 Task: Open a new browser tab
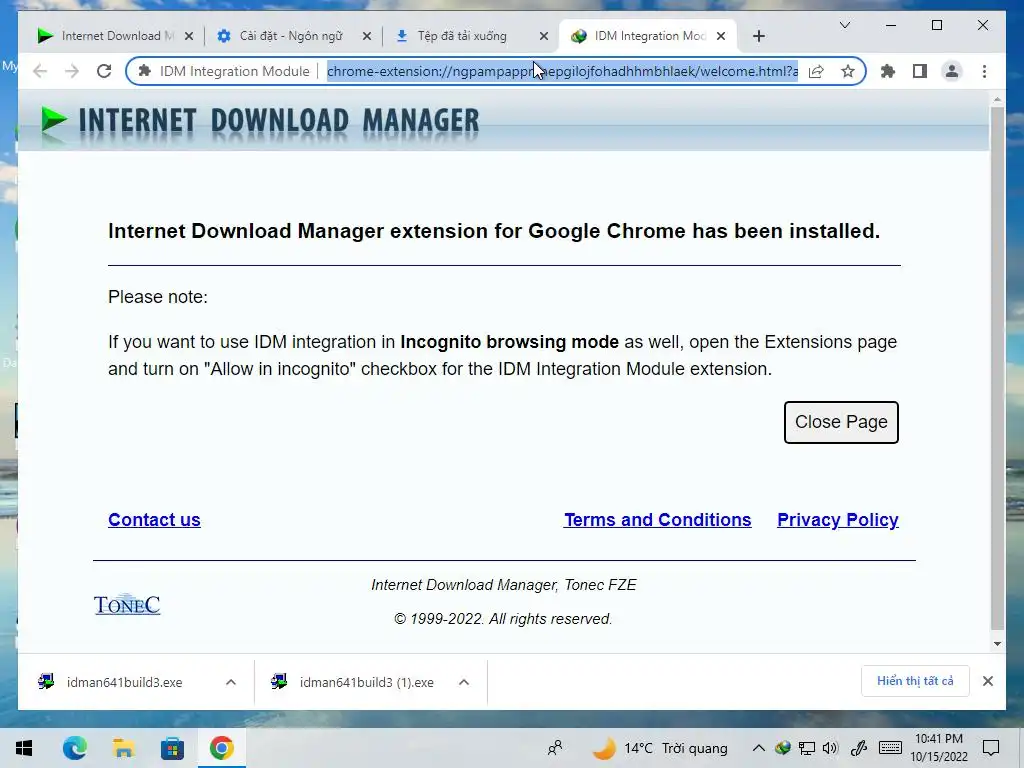758,36
